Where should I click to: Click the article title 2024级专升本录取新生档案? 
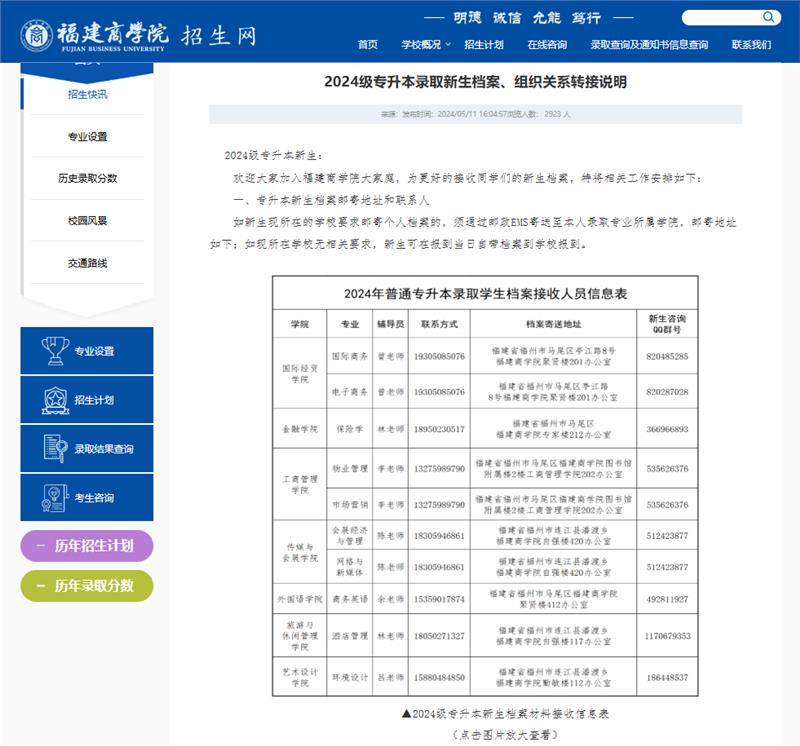[x=475, y=82]
